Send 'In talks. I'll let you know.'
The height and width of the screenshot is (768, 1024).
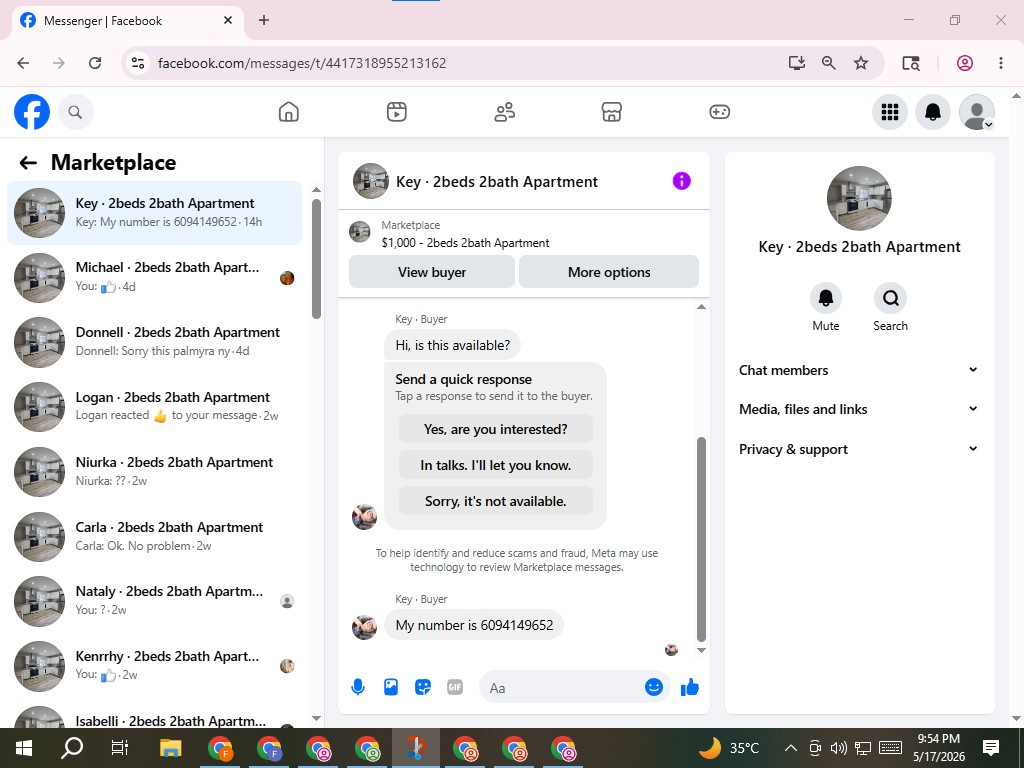pos(496,465)
